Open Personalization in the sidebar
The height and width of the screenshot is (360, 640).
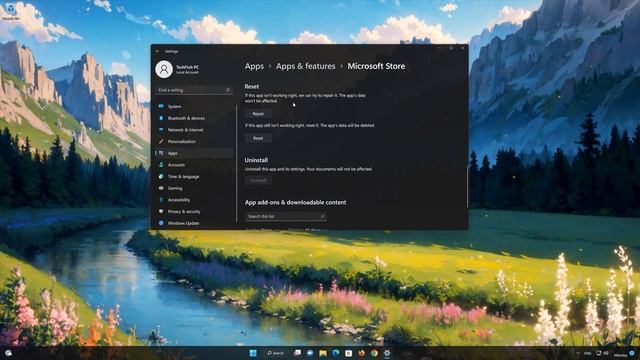click(x=194, y=142)
